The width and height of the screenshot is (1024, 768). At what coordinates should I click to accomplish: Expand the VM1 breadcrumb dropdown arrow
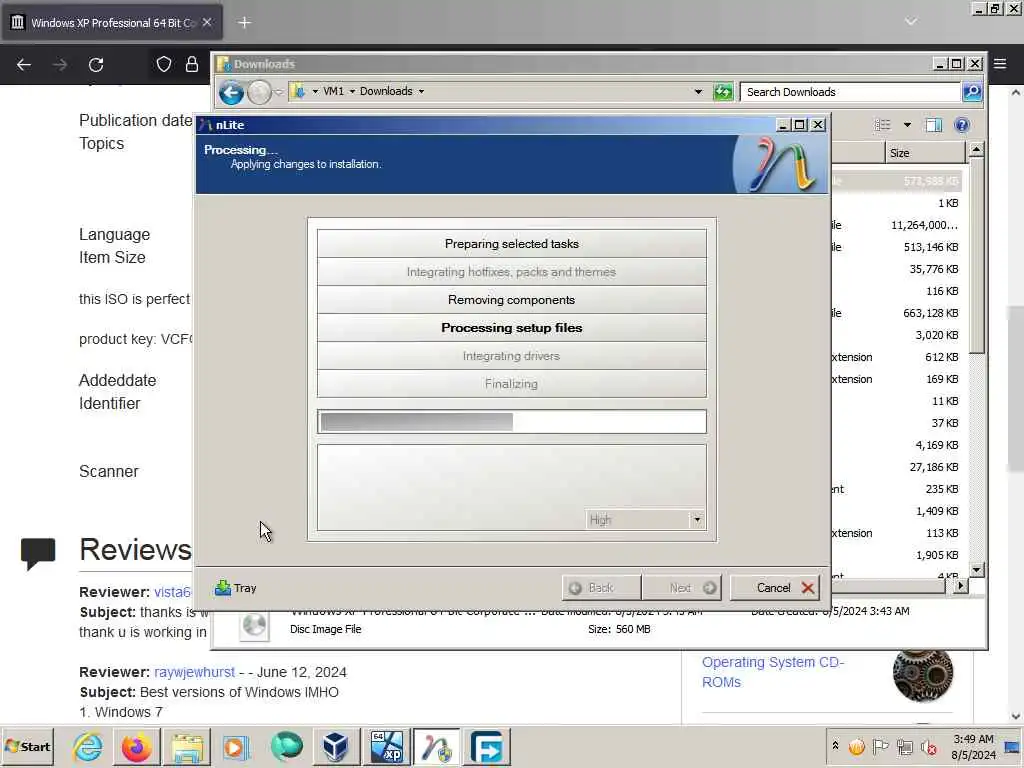tap(352, 91)
